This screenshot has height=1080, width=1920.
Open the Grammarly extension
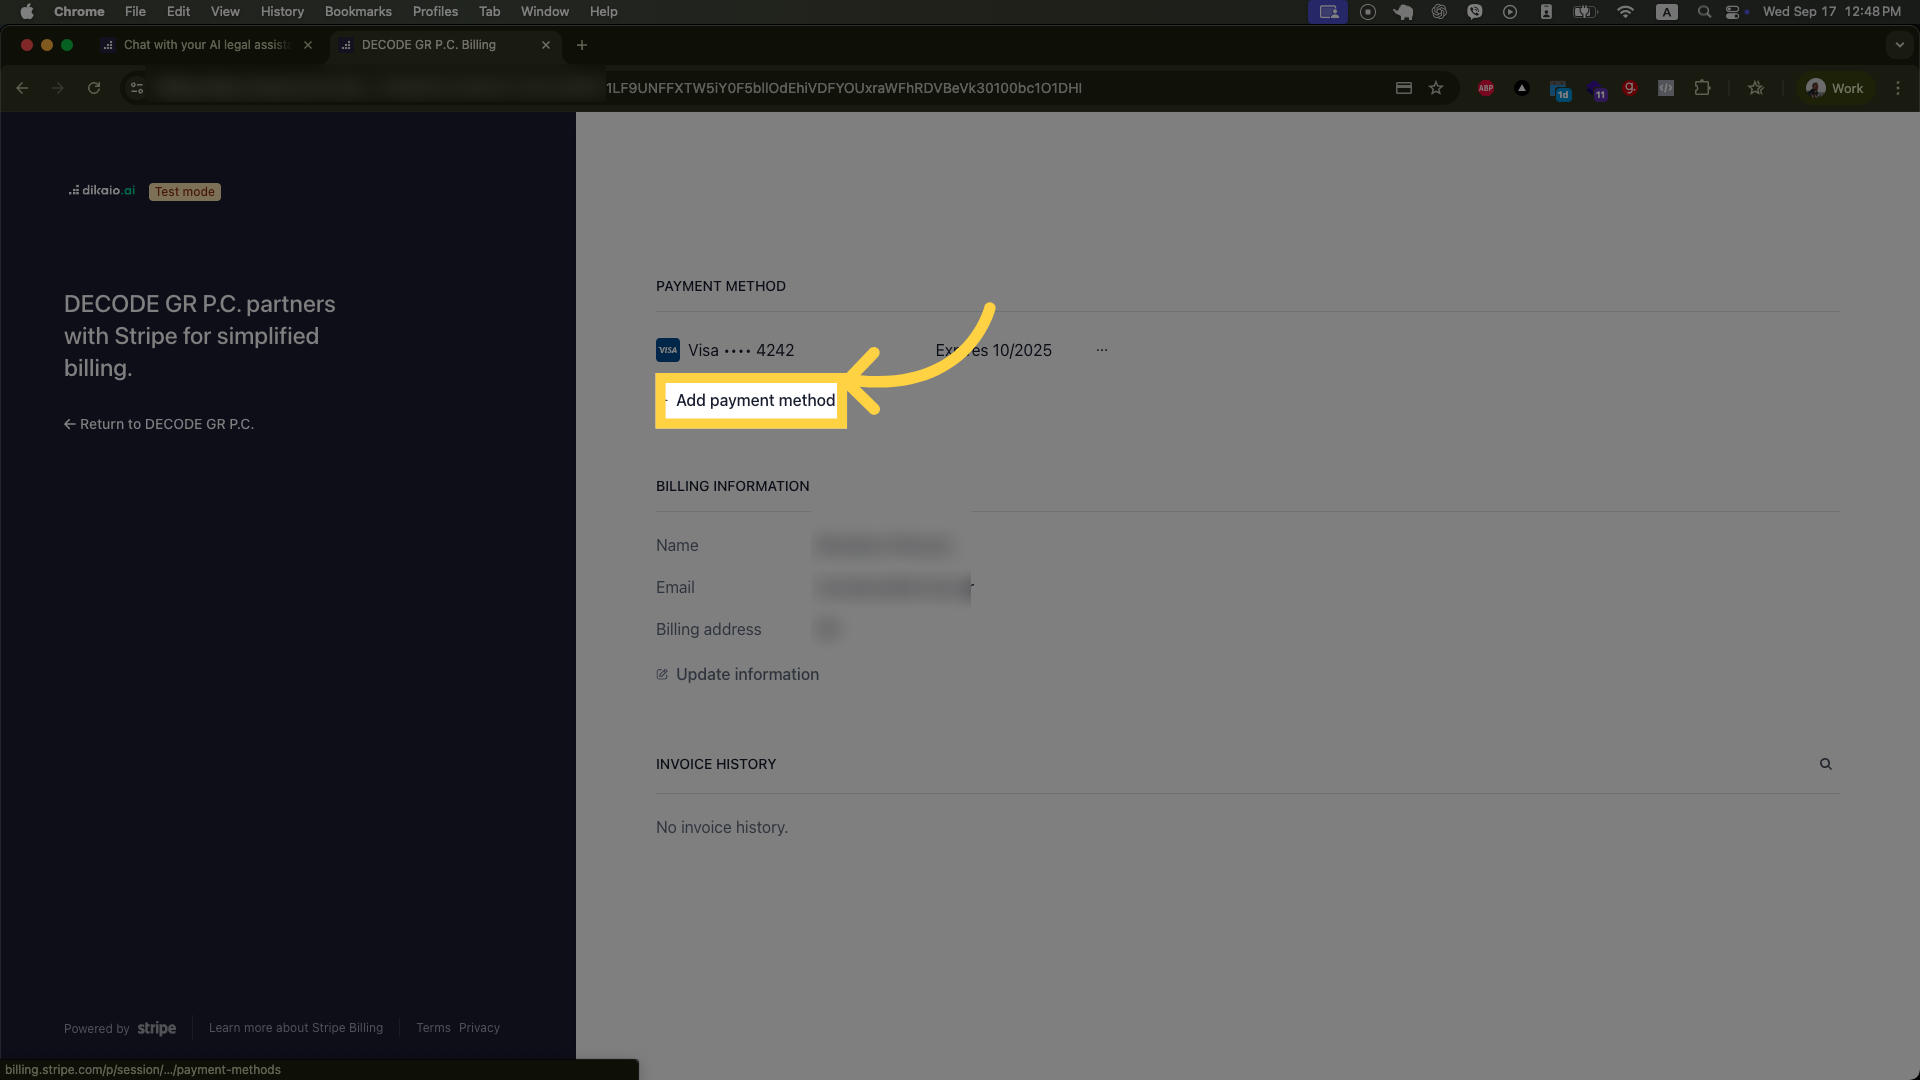[1630, 88]
